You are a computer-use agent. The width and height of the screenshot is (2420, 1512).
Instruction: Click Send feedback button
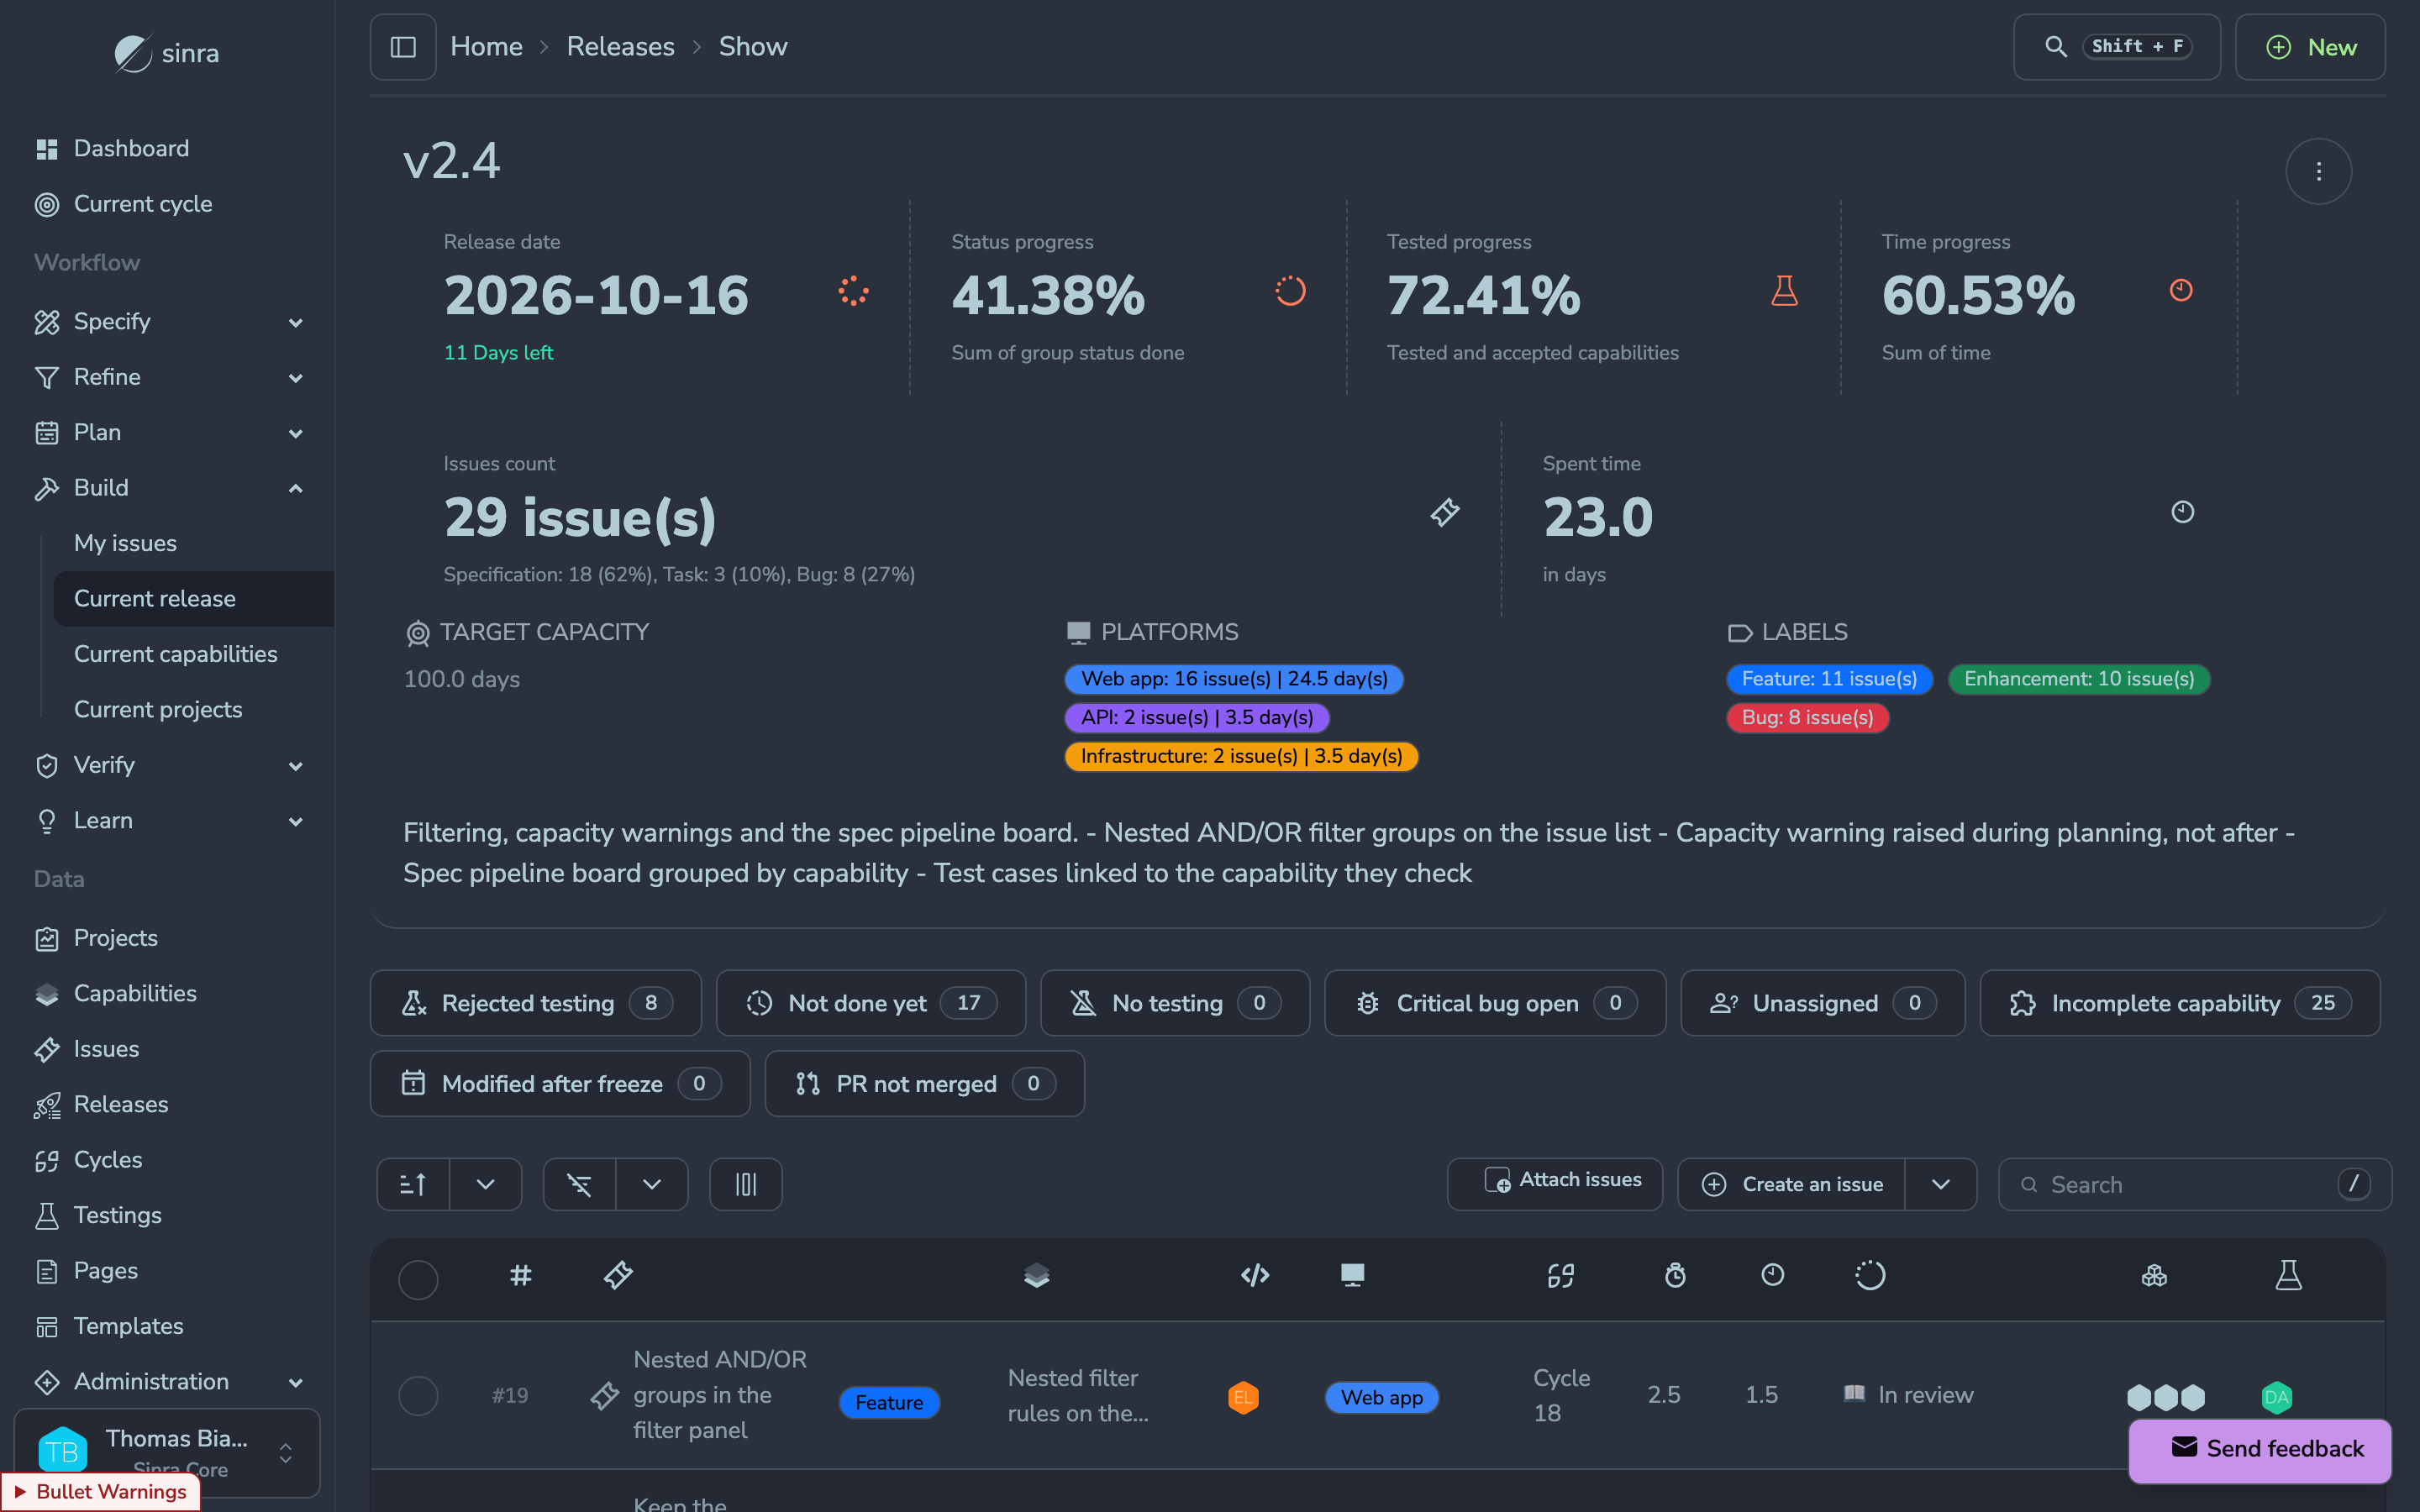[2260, 1449]
